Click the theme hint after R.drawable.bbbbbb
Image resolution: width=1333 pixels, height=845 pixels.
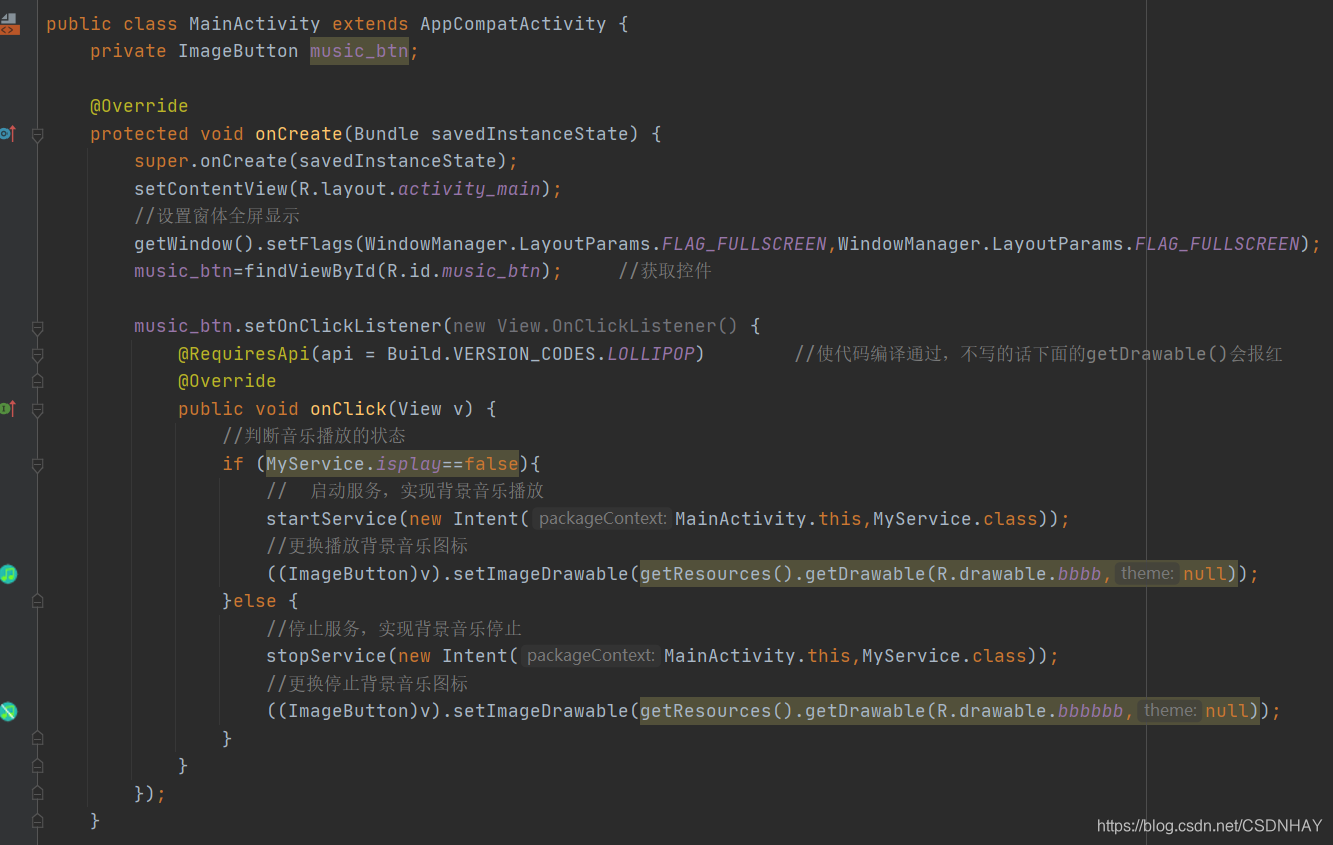coord(1170,711)
